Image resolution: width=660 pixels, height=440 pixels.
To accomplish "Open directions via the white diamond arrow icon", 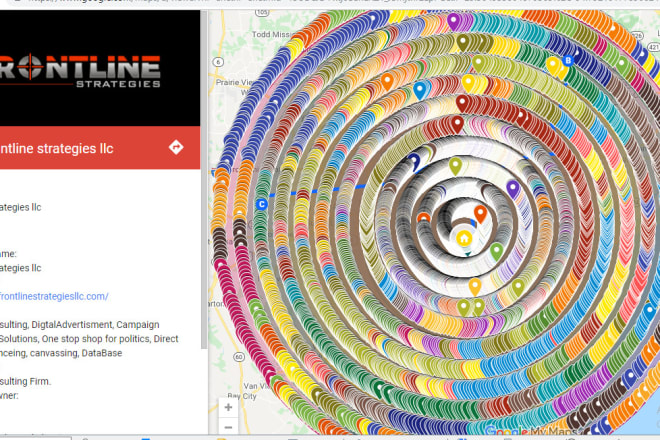I will [x=176, y=147].
